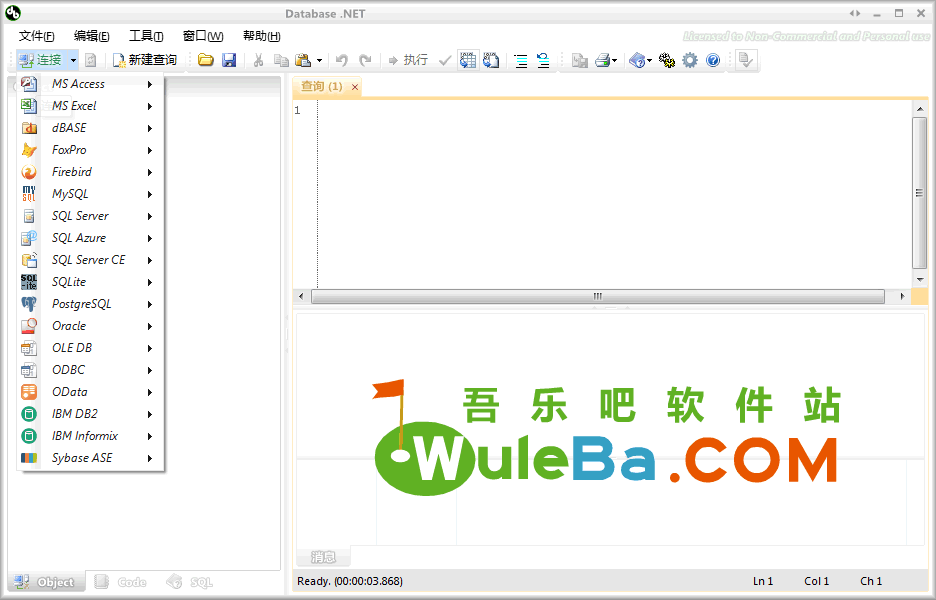This screenshot has width=936, height=600.
Task: Click the indent lines icon
Action: click(521, 60)
